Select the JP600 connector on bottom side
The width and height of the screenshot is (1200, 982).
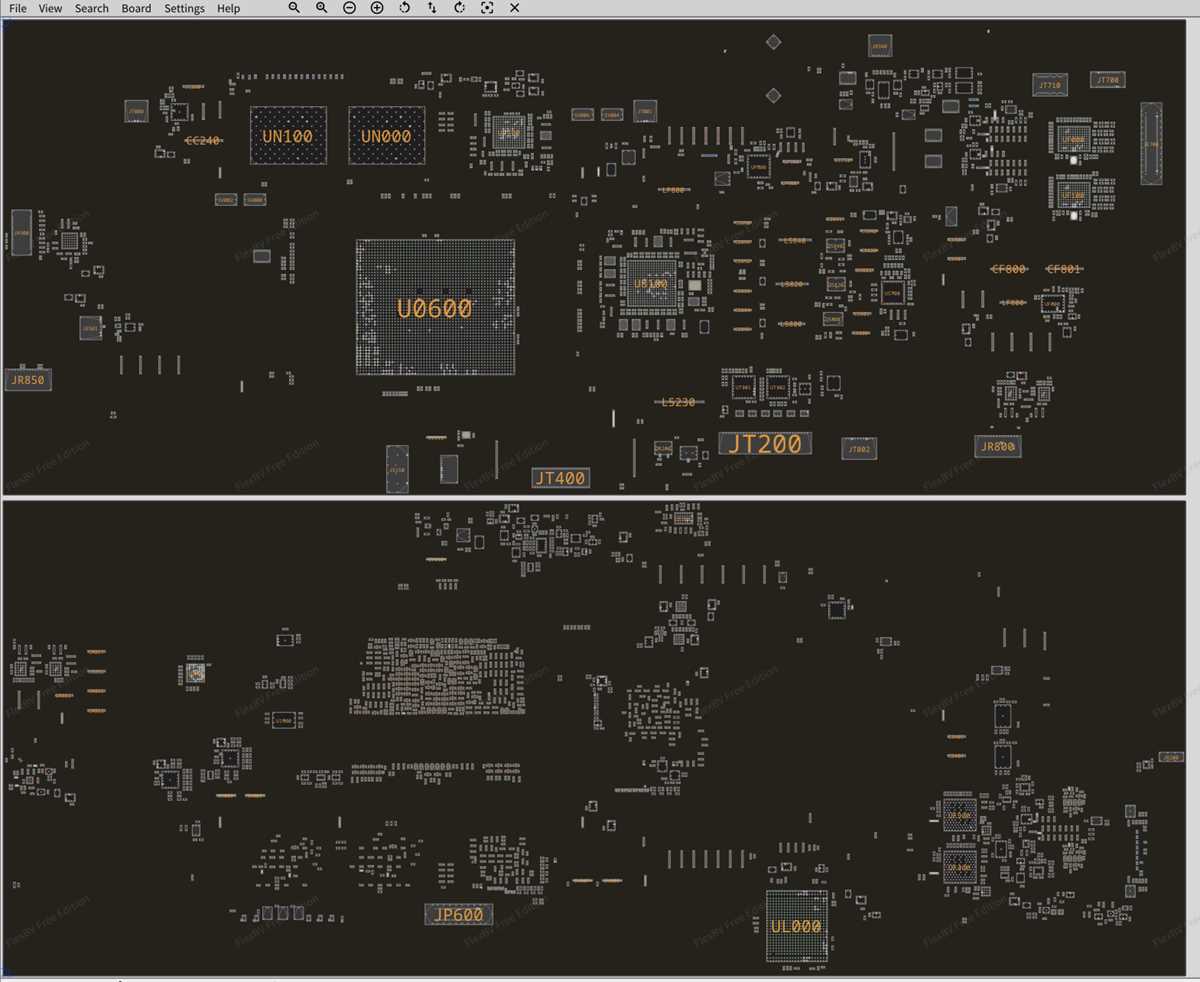click(459, 914)
